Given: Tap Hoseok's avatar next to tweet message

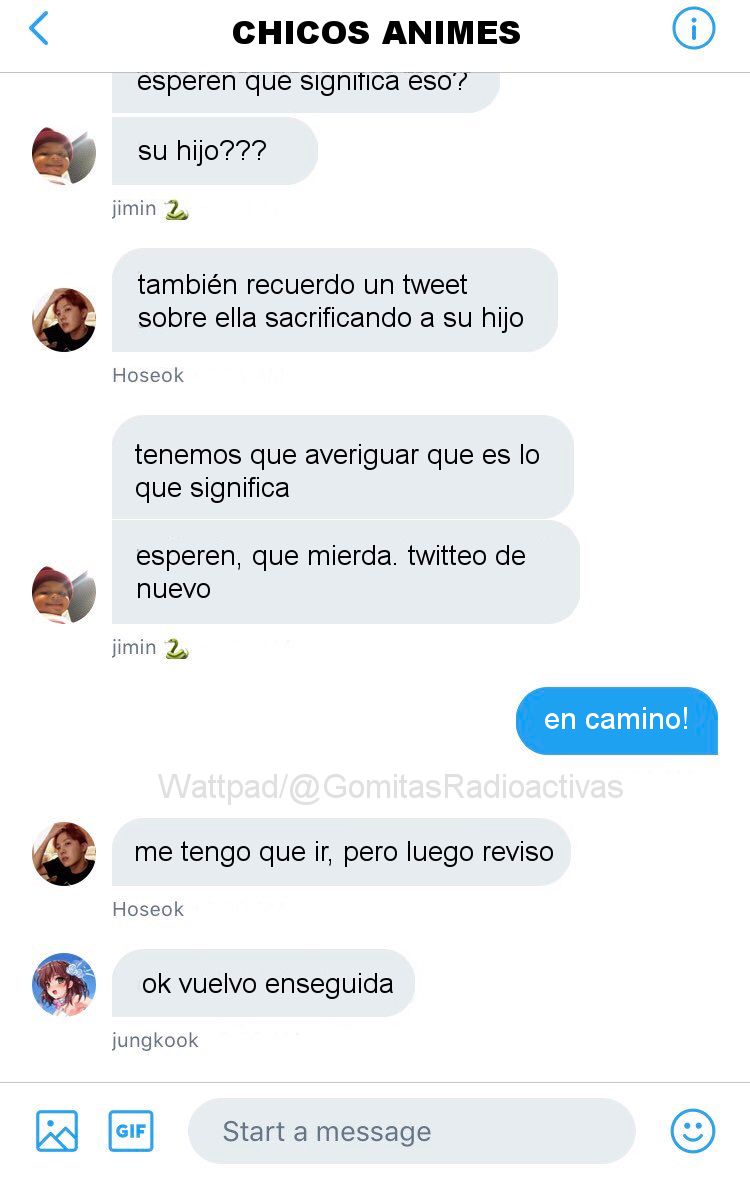Looking at the screenshot, I should (64, 320).
